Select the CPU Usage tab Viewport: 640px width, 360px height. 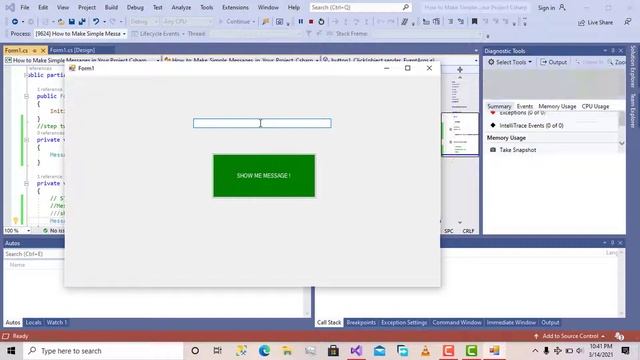[x=595, y=106]
